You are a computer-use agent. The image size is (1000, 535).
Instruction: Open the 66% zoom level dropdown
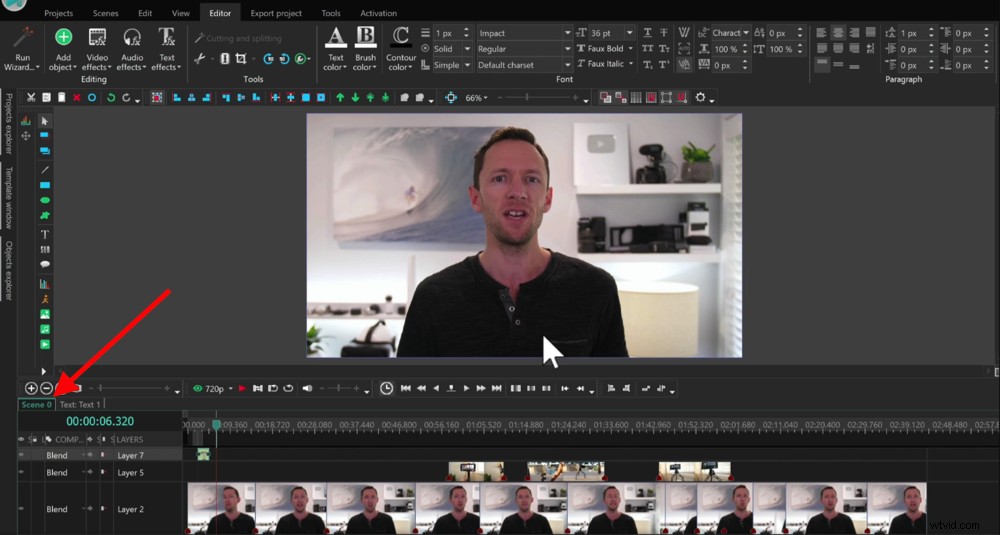pos(476,98)
